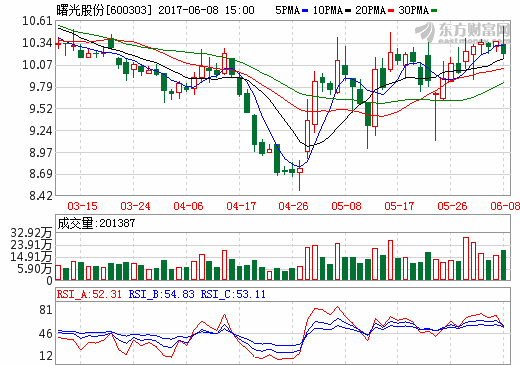This screenshot has height=365, width=520.
Task: Click the 8.42 price axis label
Action: click(x=41, y=196)
